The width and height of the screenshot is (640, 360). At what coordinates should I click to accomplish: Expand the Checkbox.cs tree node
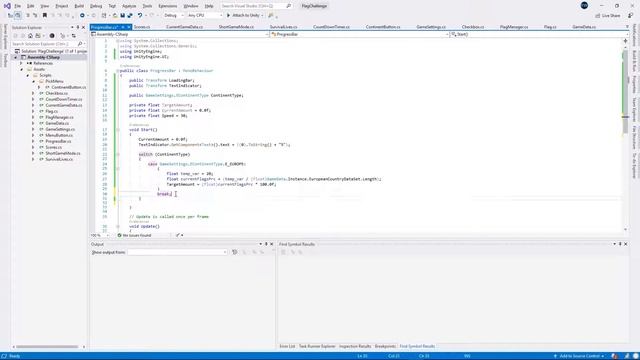coord(33,93)
